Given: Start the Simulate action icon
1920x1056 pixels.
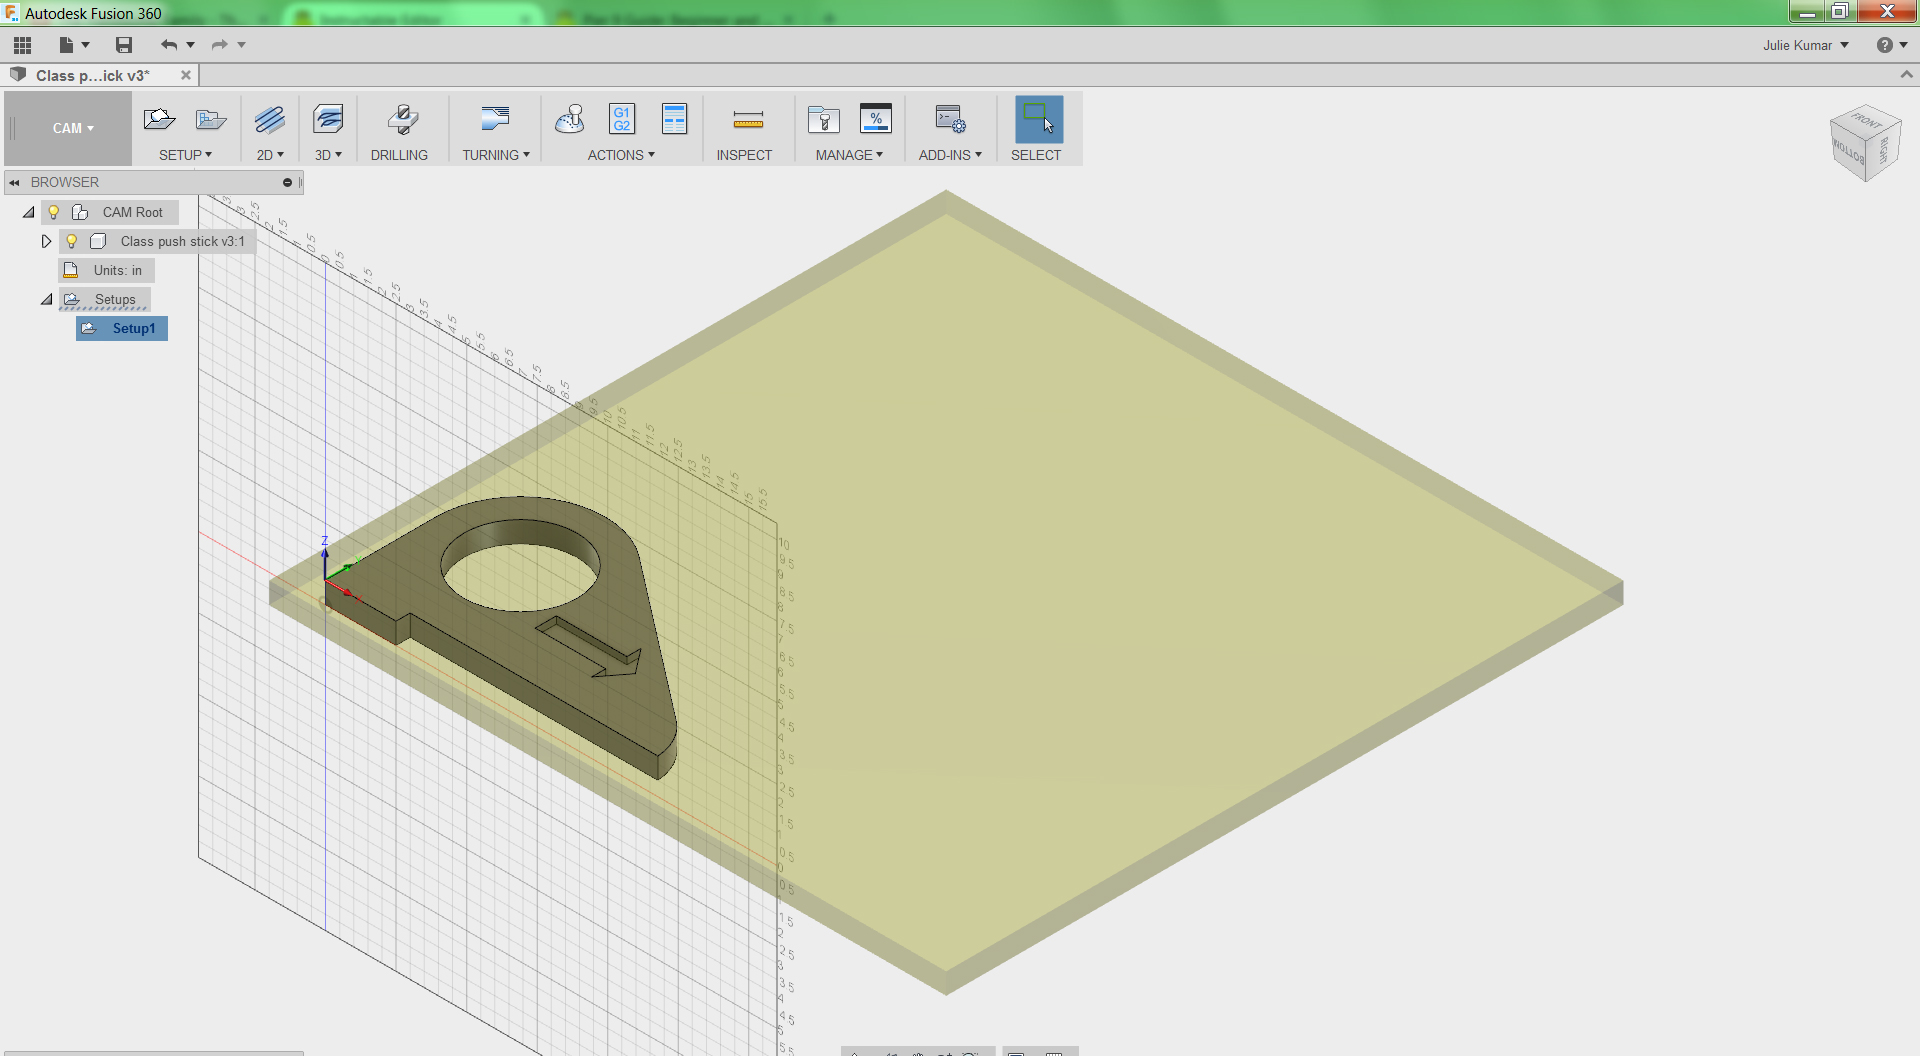Looking at the screenshot, I should 570,120.
